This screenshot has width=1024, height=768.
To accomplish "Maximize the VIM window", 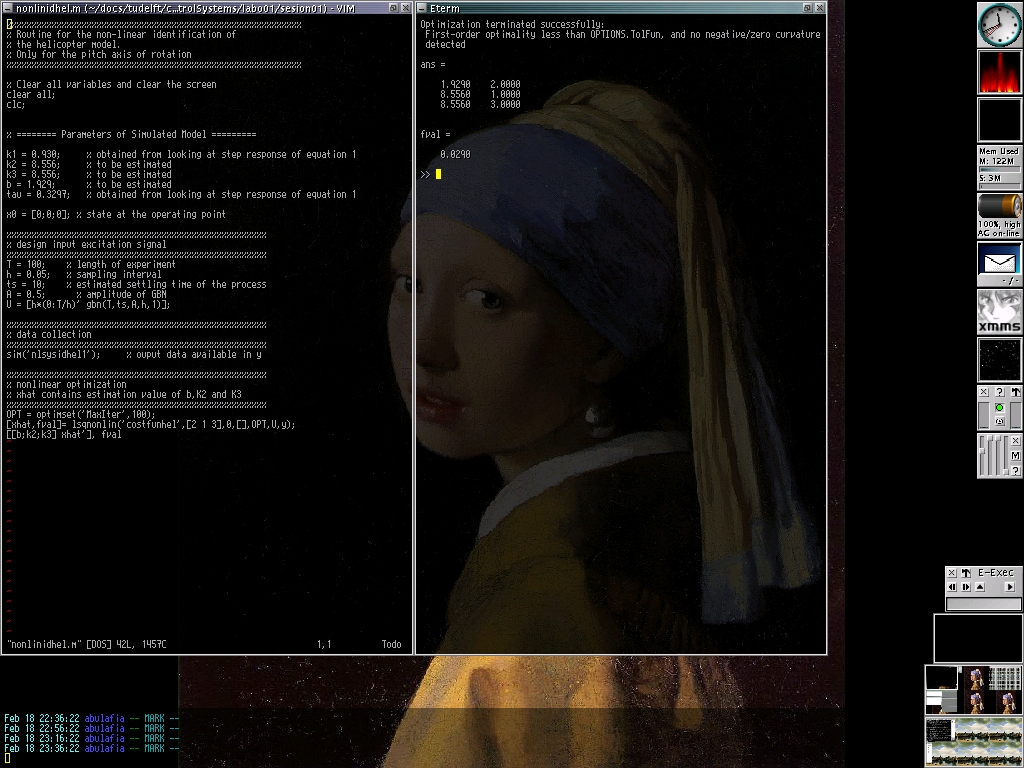I will [x=393, y=8].
